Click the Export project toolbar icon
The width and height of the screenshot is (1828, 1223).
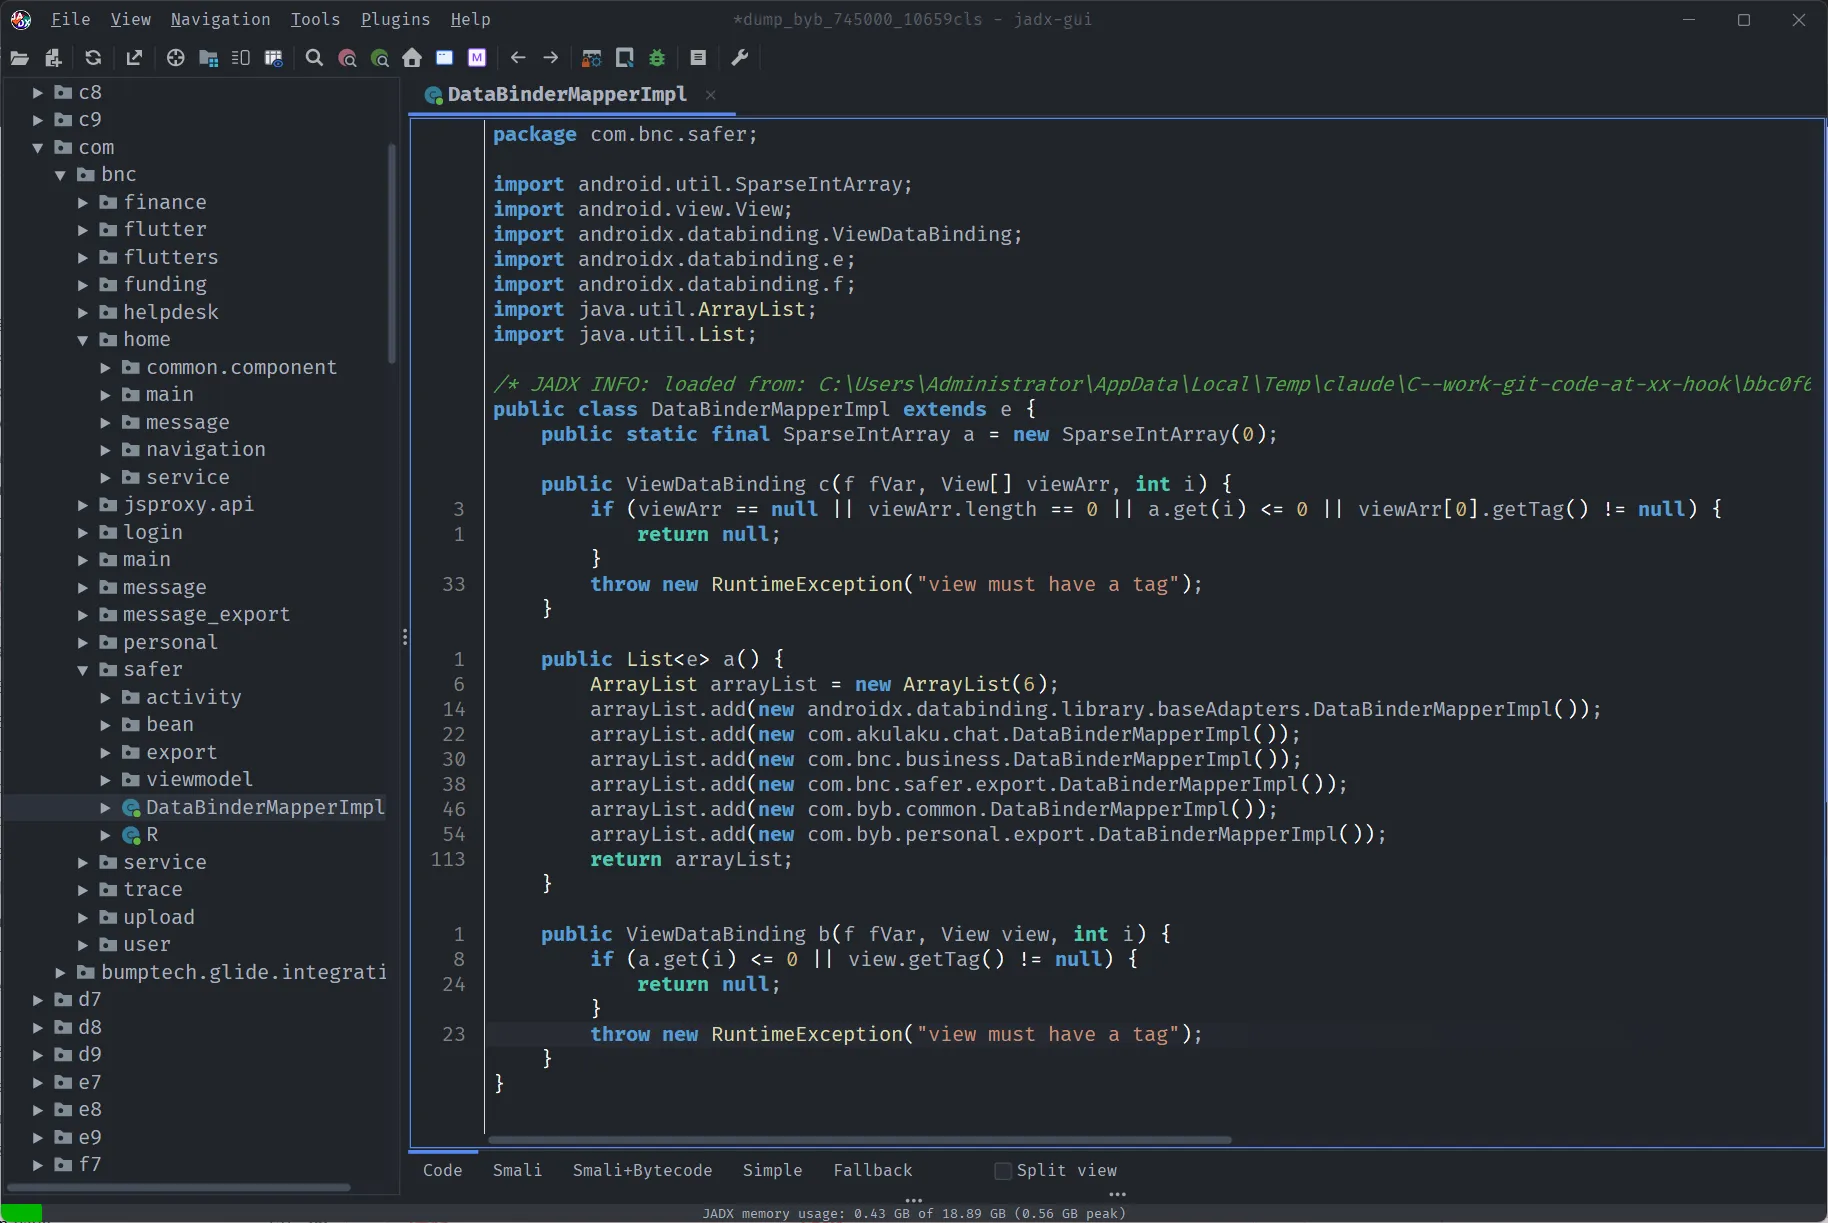[134, 58]
